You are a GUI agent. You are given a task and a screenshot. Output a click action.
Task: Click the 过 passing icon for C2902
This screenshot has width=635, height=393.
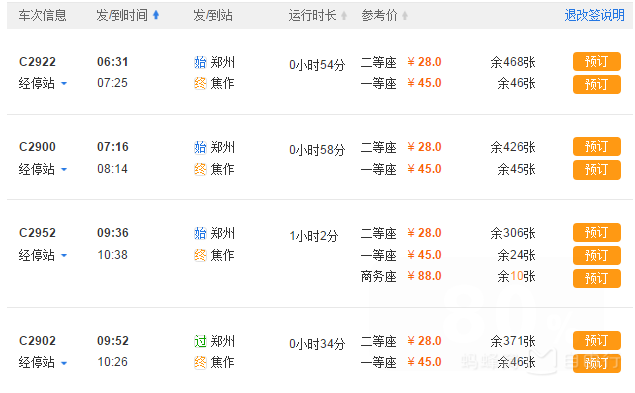pos(200,341)
